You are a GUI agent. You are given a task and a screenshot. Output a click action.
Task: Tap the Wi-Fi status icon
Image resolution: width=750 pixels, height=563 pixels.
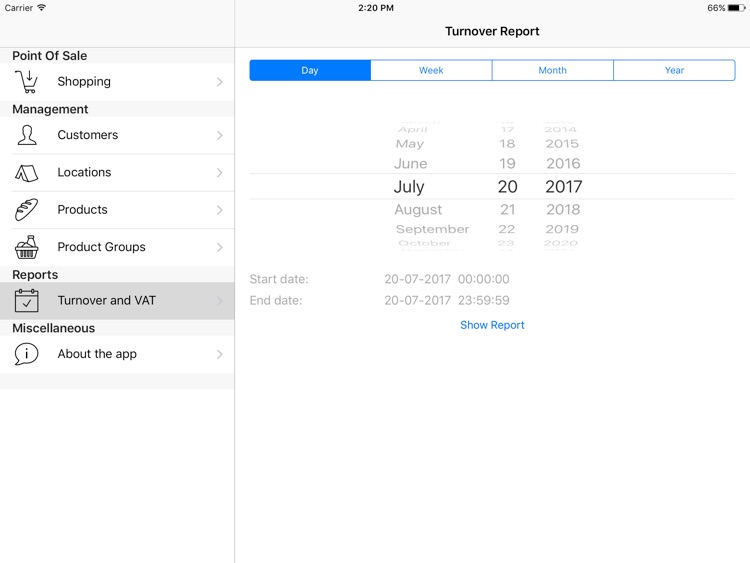[42, 8]
